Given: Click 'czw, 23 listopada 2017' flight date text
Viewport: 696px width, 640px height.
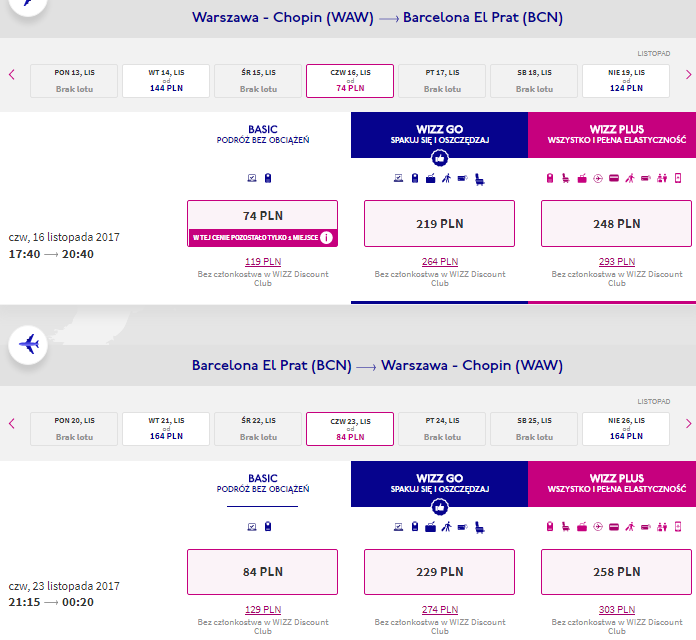Looking at the screenshot, I should [x=64, y=586].
